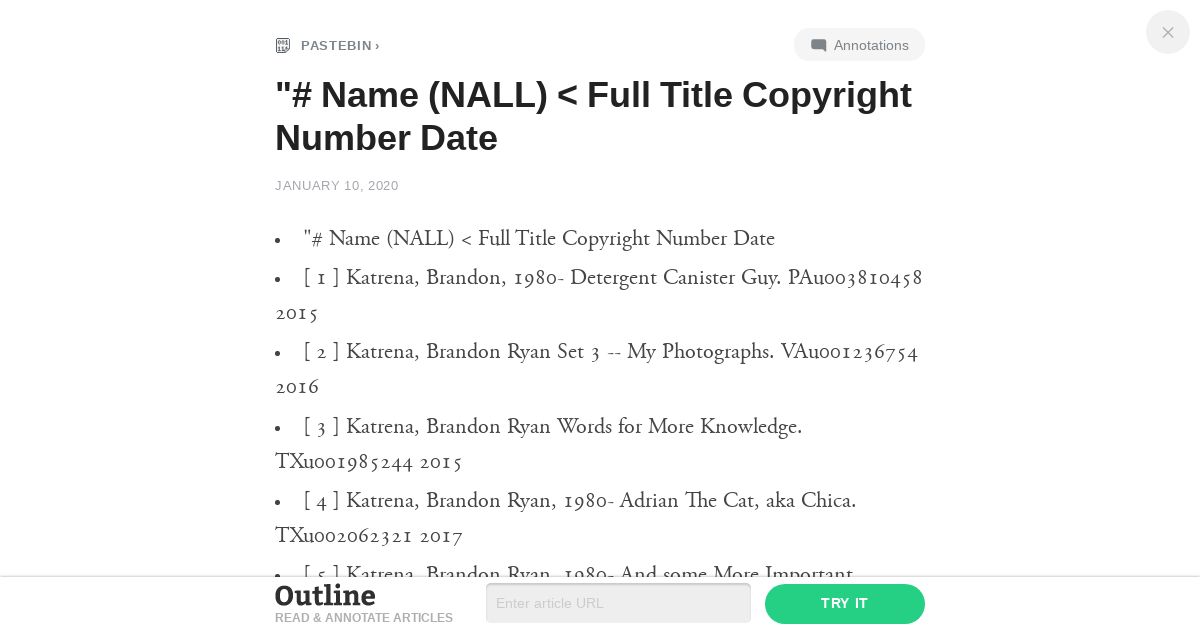1200x630 pixels.
Task: Click the Adrian The Cat list entry
Action: (566, 518)
